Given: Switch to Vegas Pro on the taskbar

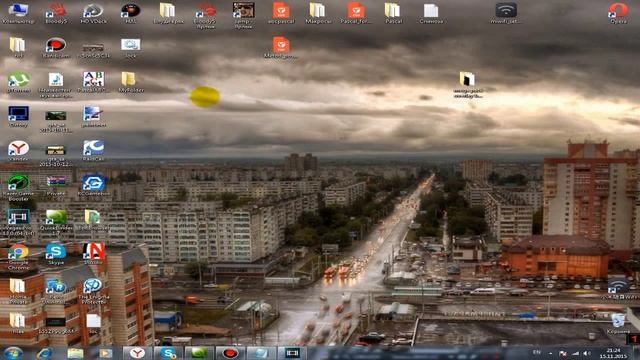Looking at the screenshot, I should [x=292, y=353].
